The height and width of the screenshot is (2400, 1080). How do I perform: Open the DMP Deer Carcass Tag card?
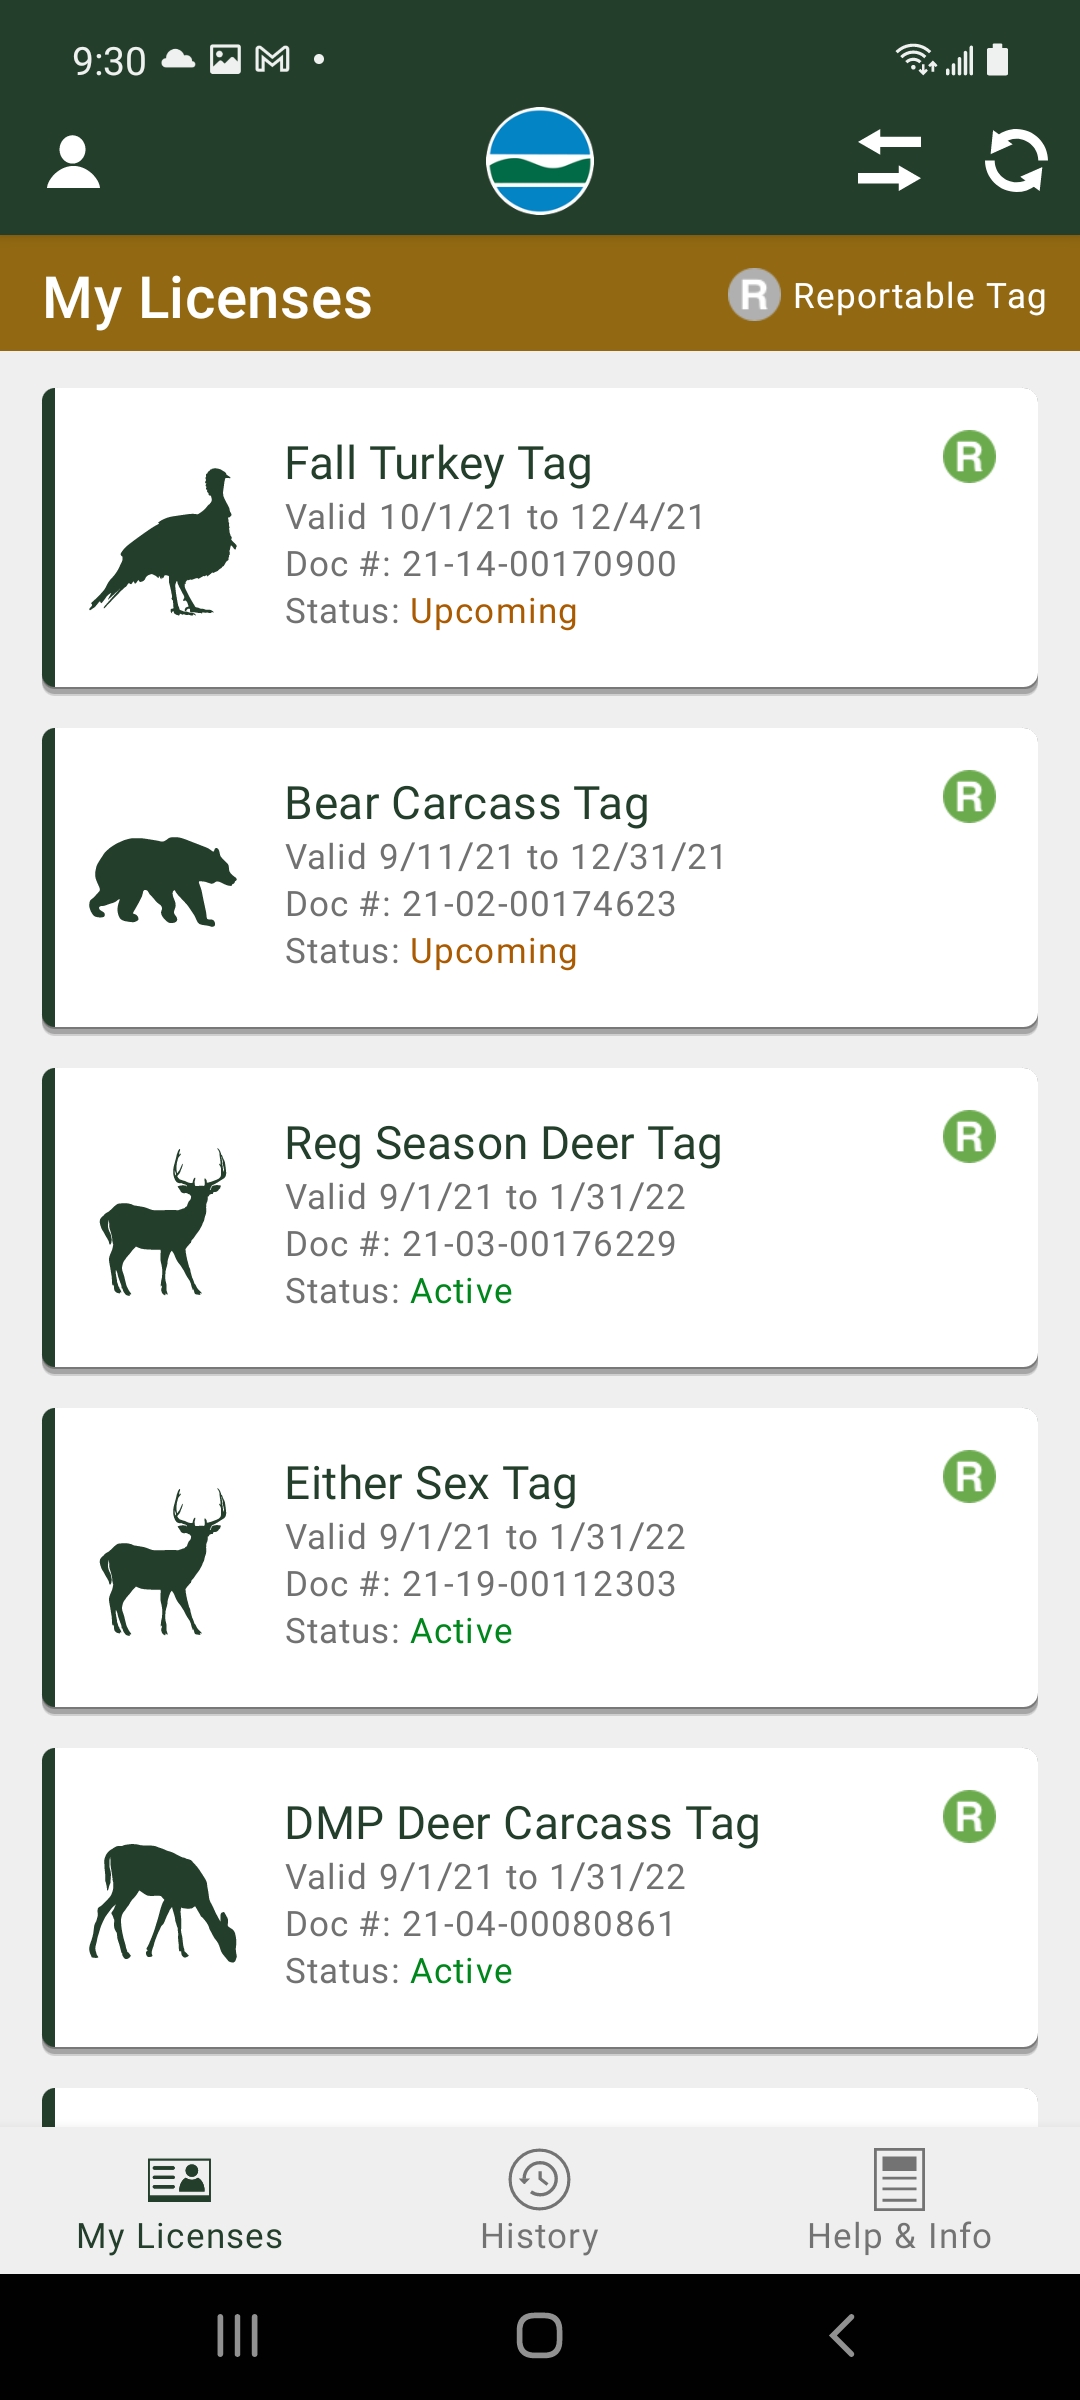point(540,1898)
